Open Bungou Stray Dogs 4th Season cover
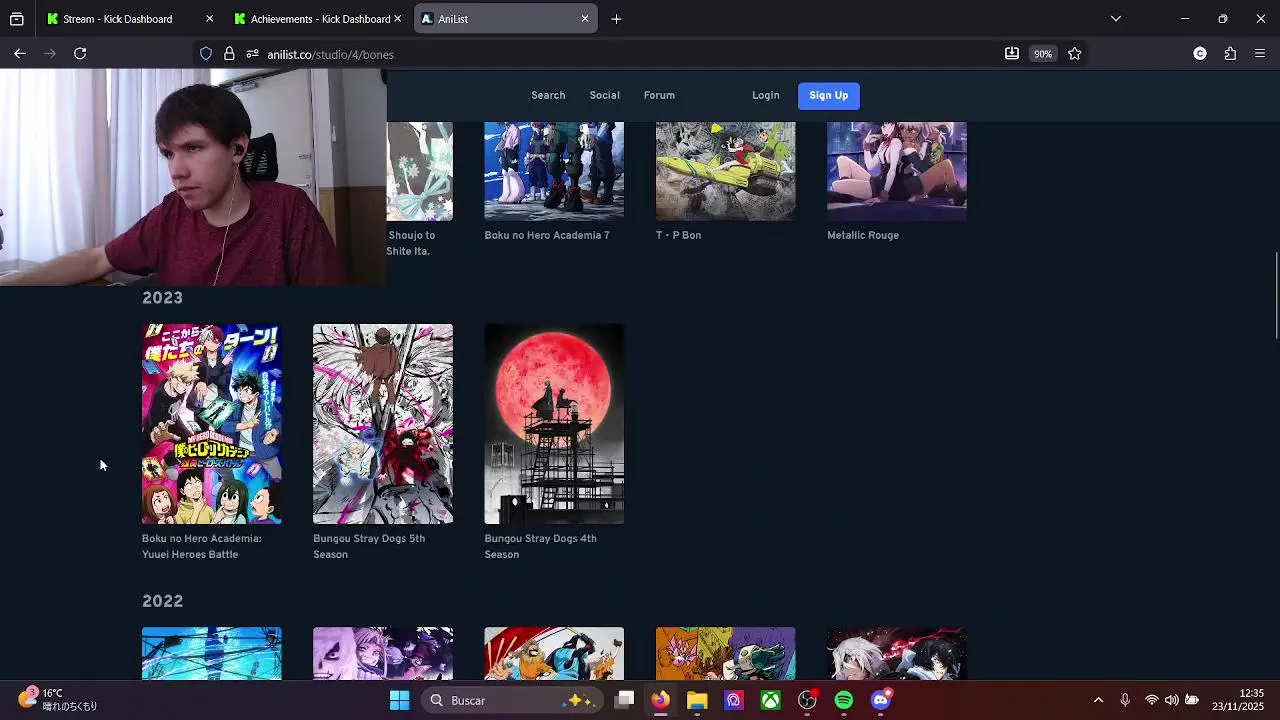 pyautogui.click(x=554, y=424)
